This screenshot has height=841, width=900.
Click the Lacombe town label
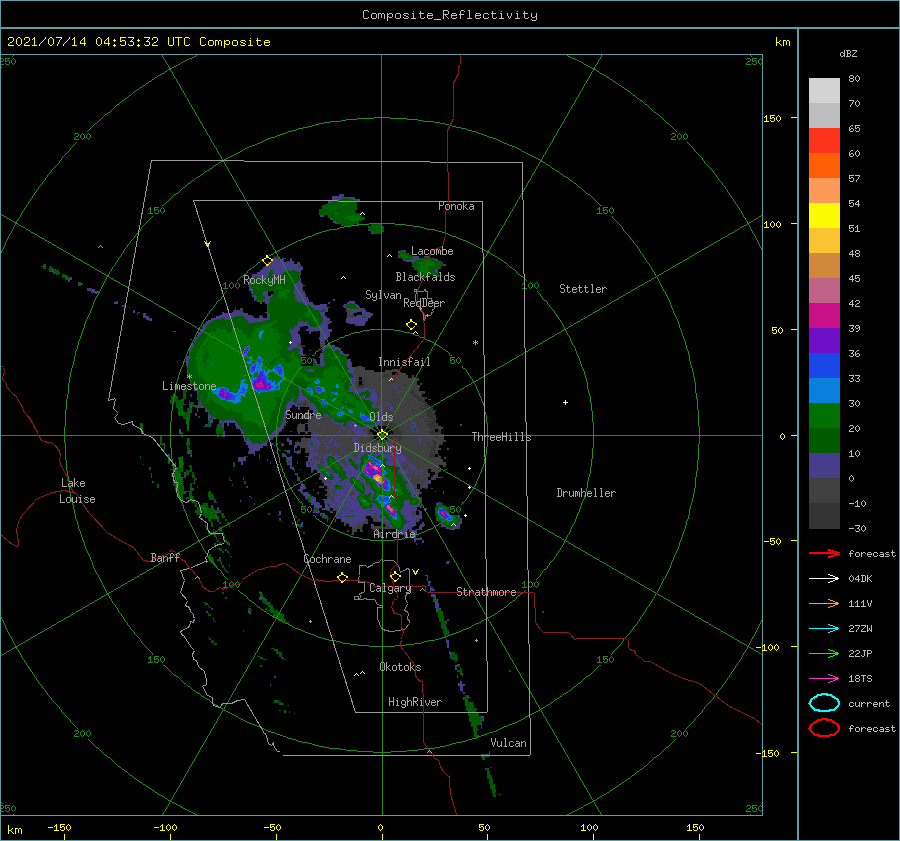(x=432, y=251)
